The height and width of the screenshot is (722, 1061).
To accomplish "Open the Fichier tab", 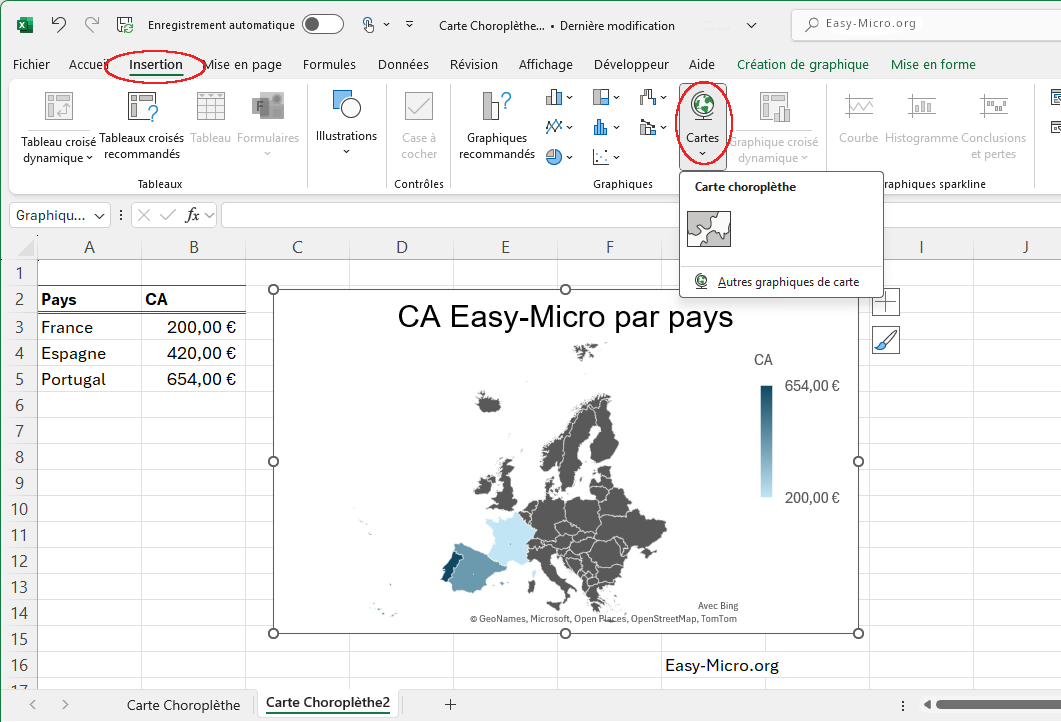I will (x=31, y=64).
